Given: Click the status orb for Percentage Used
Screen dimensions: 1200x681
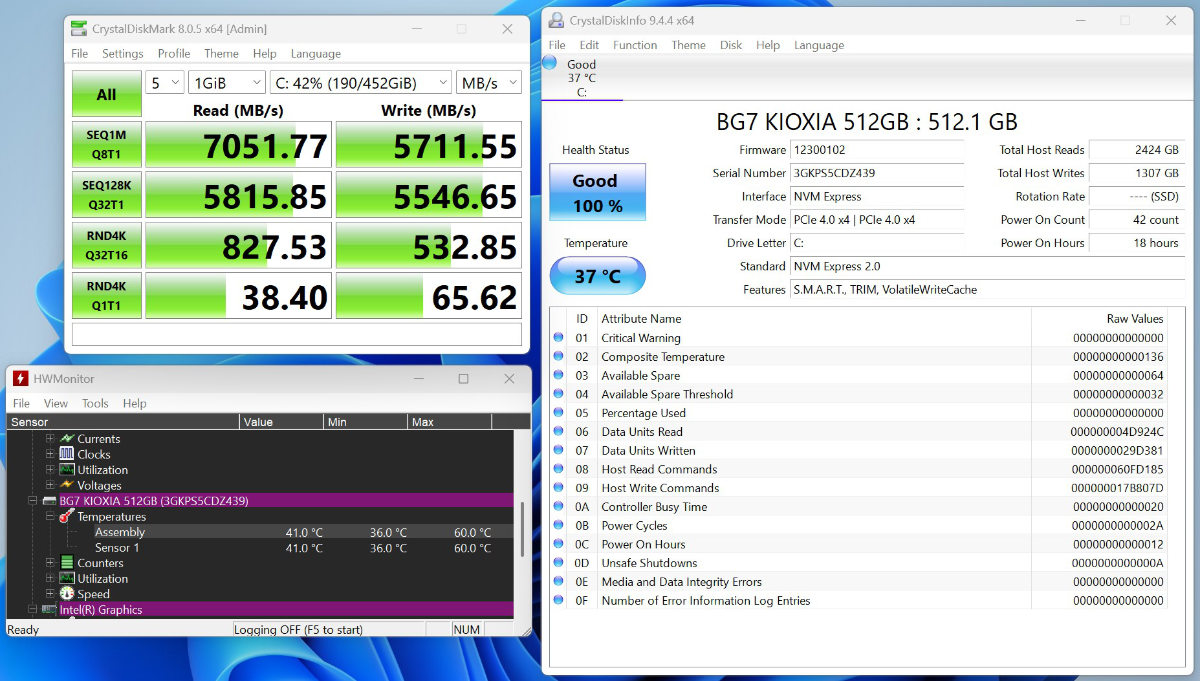Looking at the screenshot, I should (558, 413).
